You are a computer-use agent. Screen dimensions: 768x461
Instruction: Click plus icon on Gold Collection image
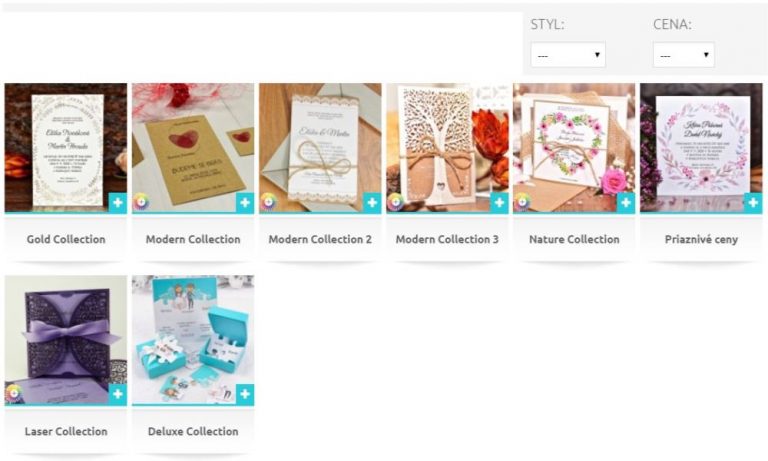coord(118,202)
